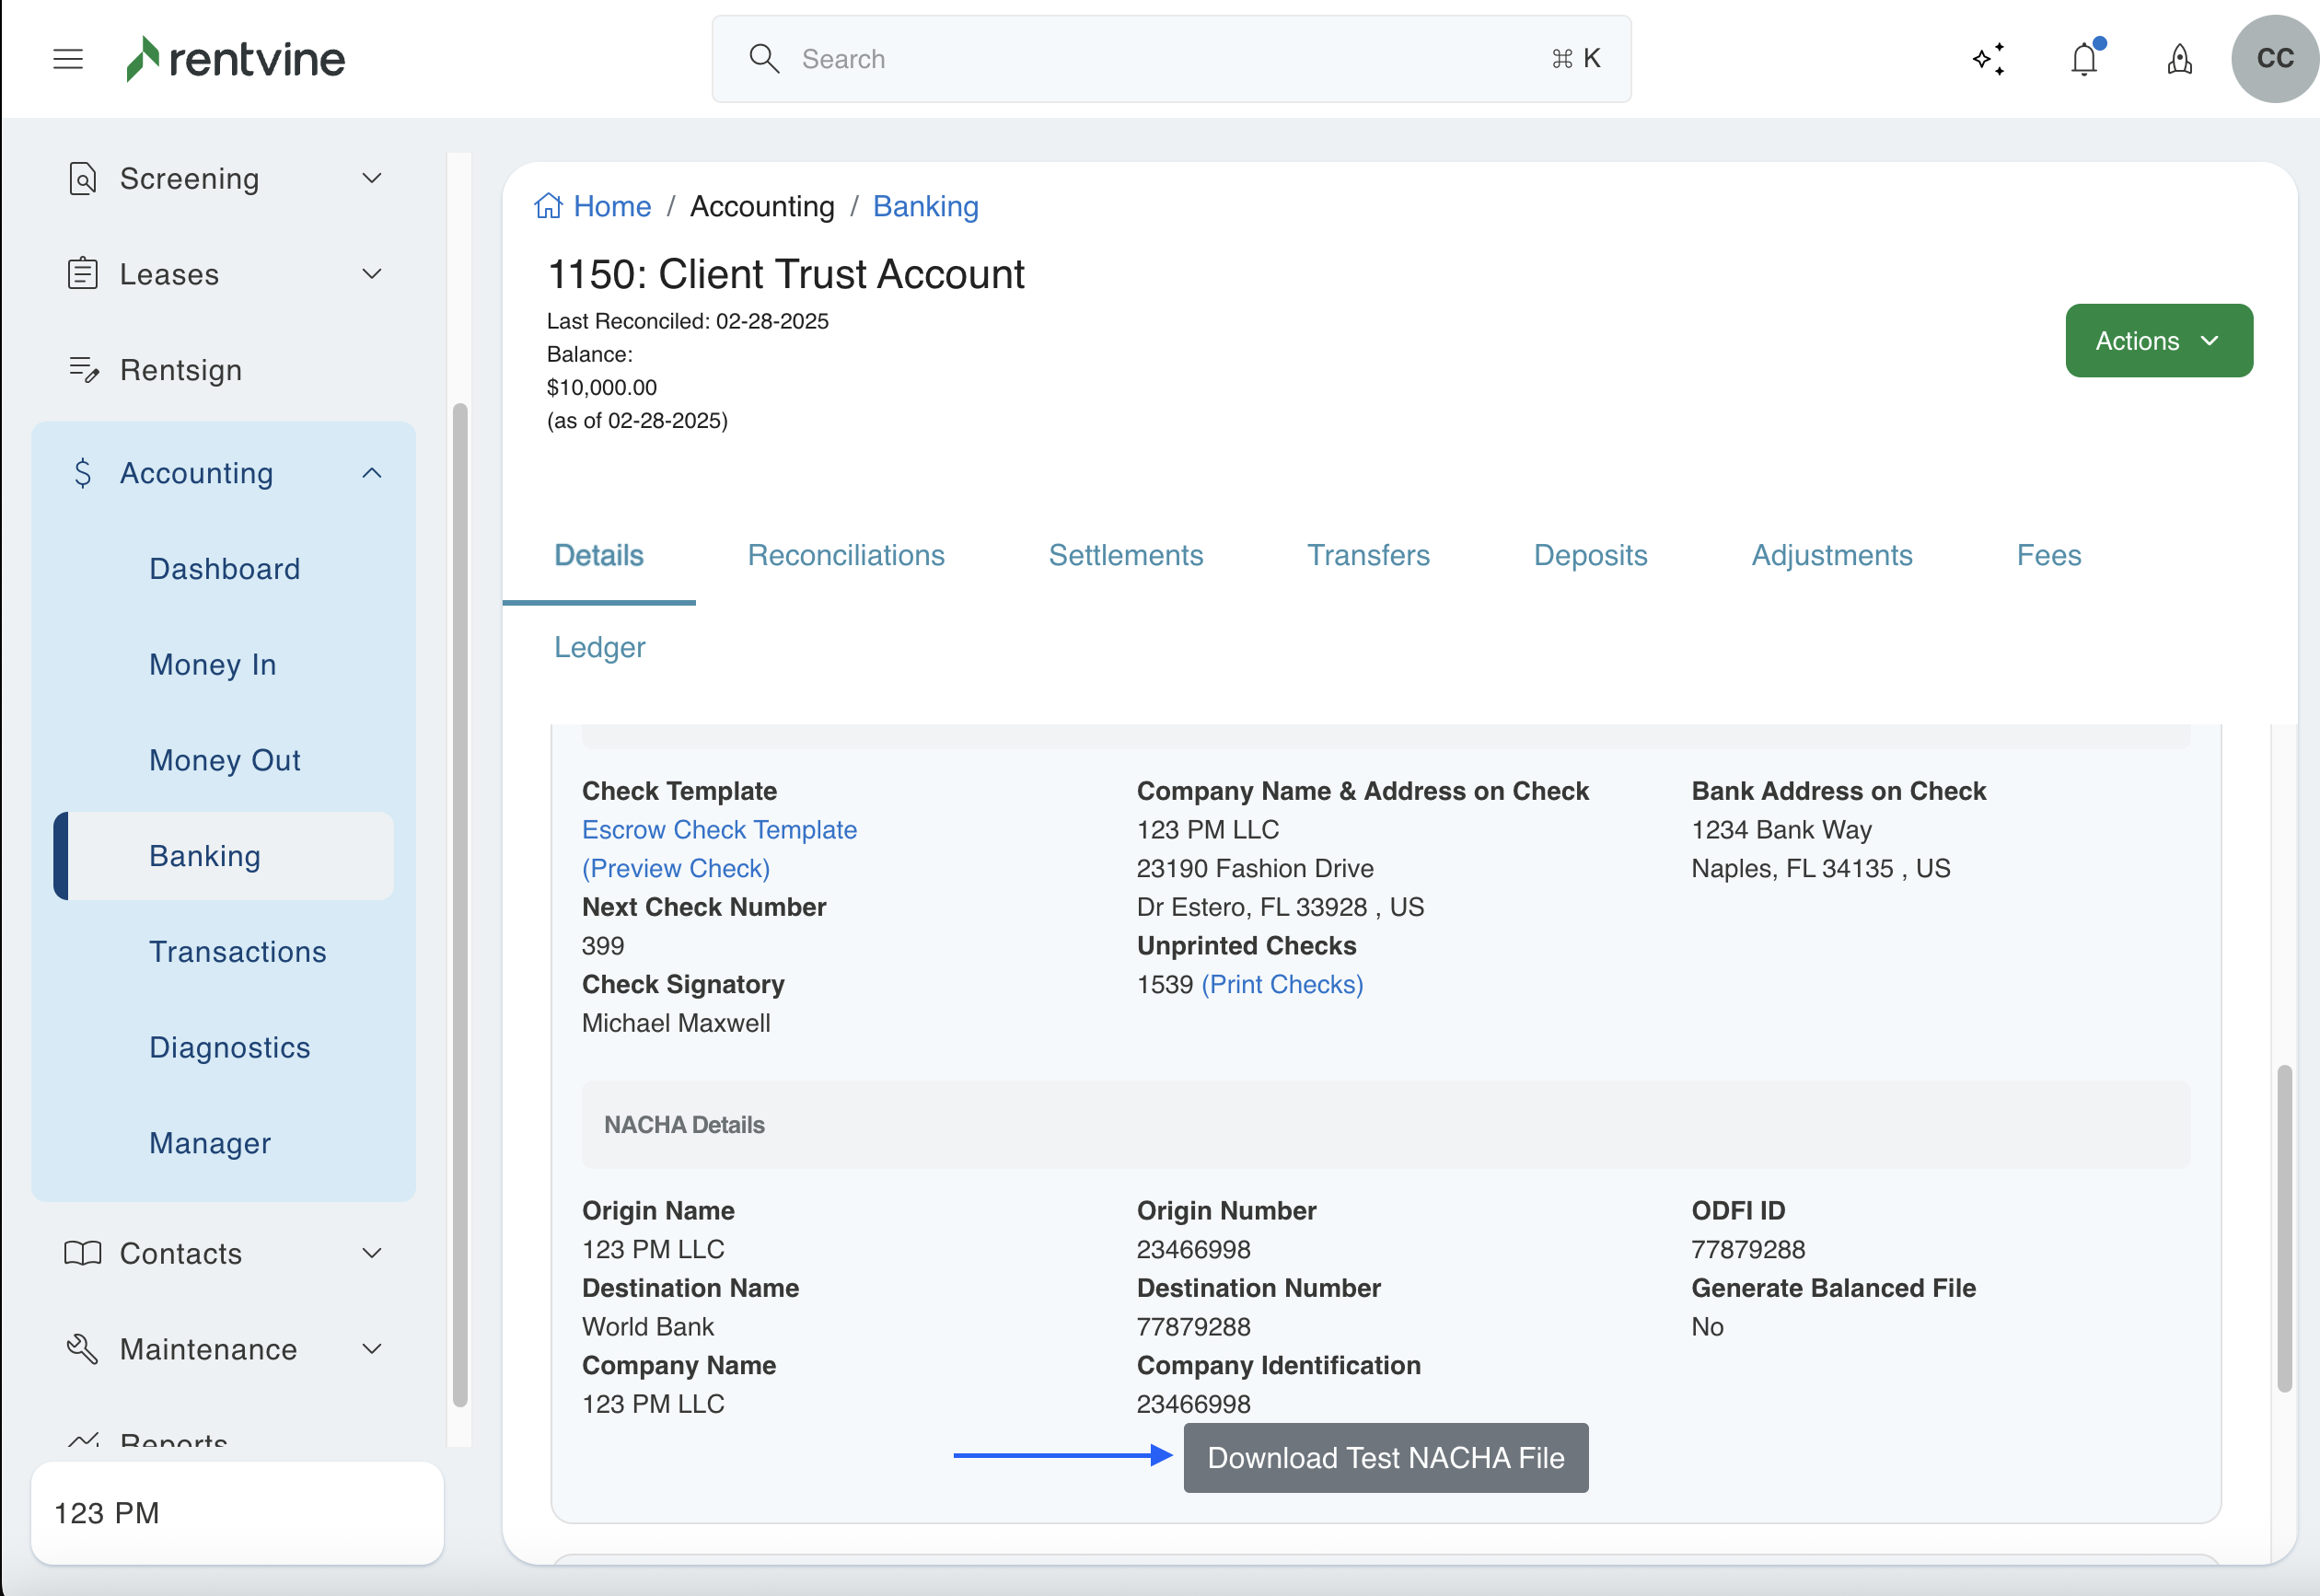Open the notifications bell

pyautogui.click(x=2084, y=59)
